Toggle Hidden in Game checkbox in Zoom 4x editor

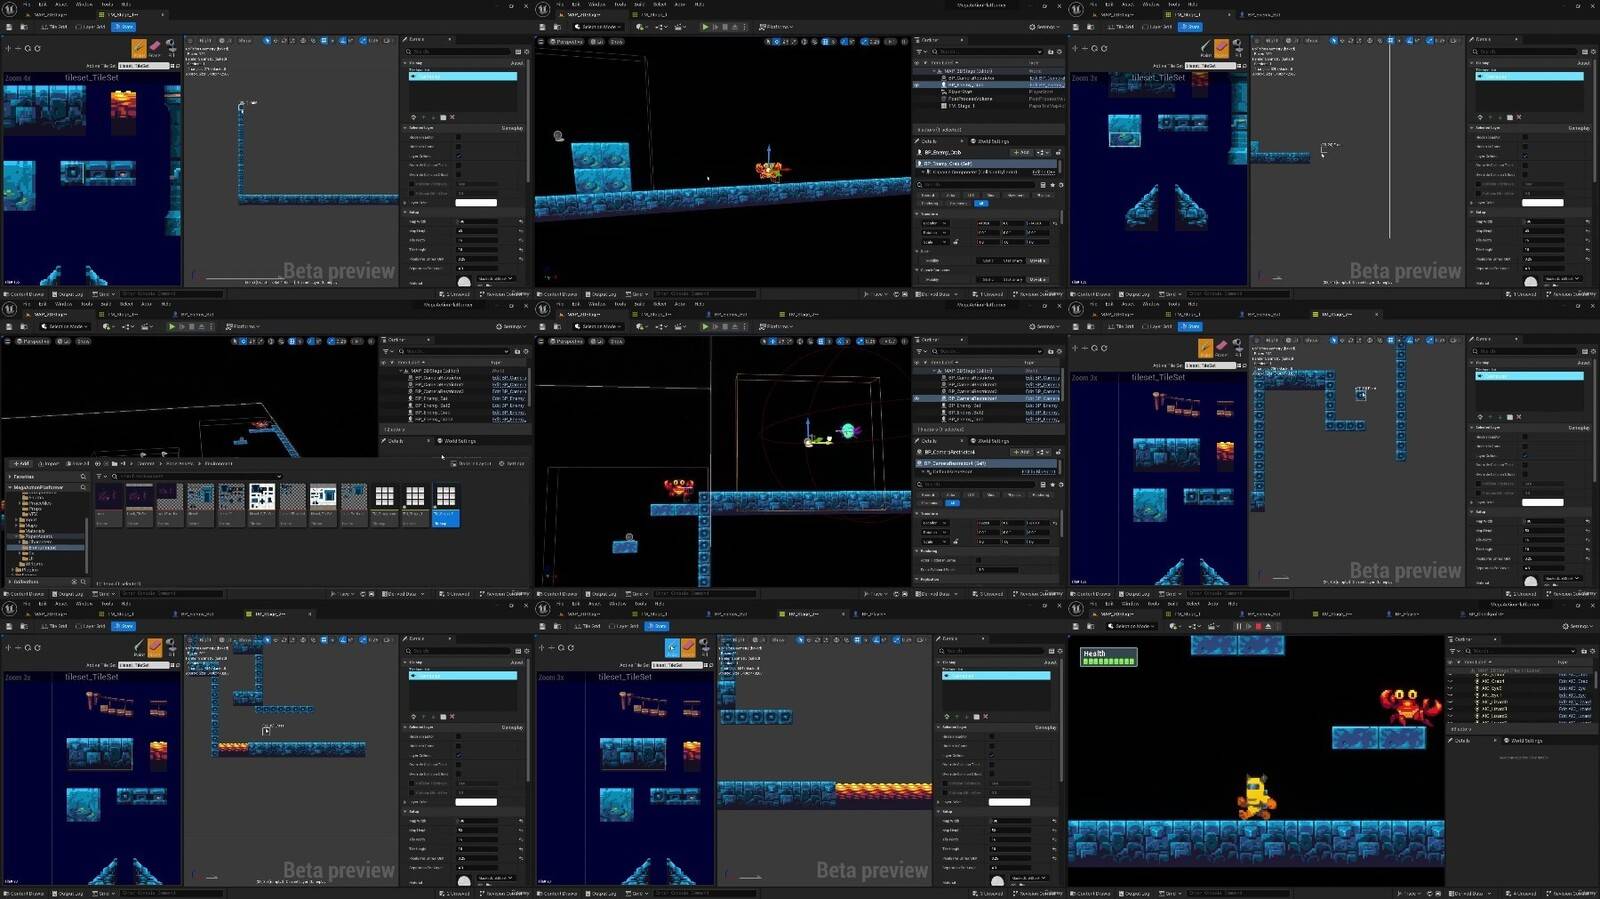(459, 147)
